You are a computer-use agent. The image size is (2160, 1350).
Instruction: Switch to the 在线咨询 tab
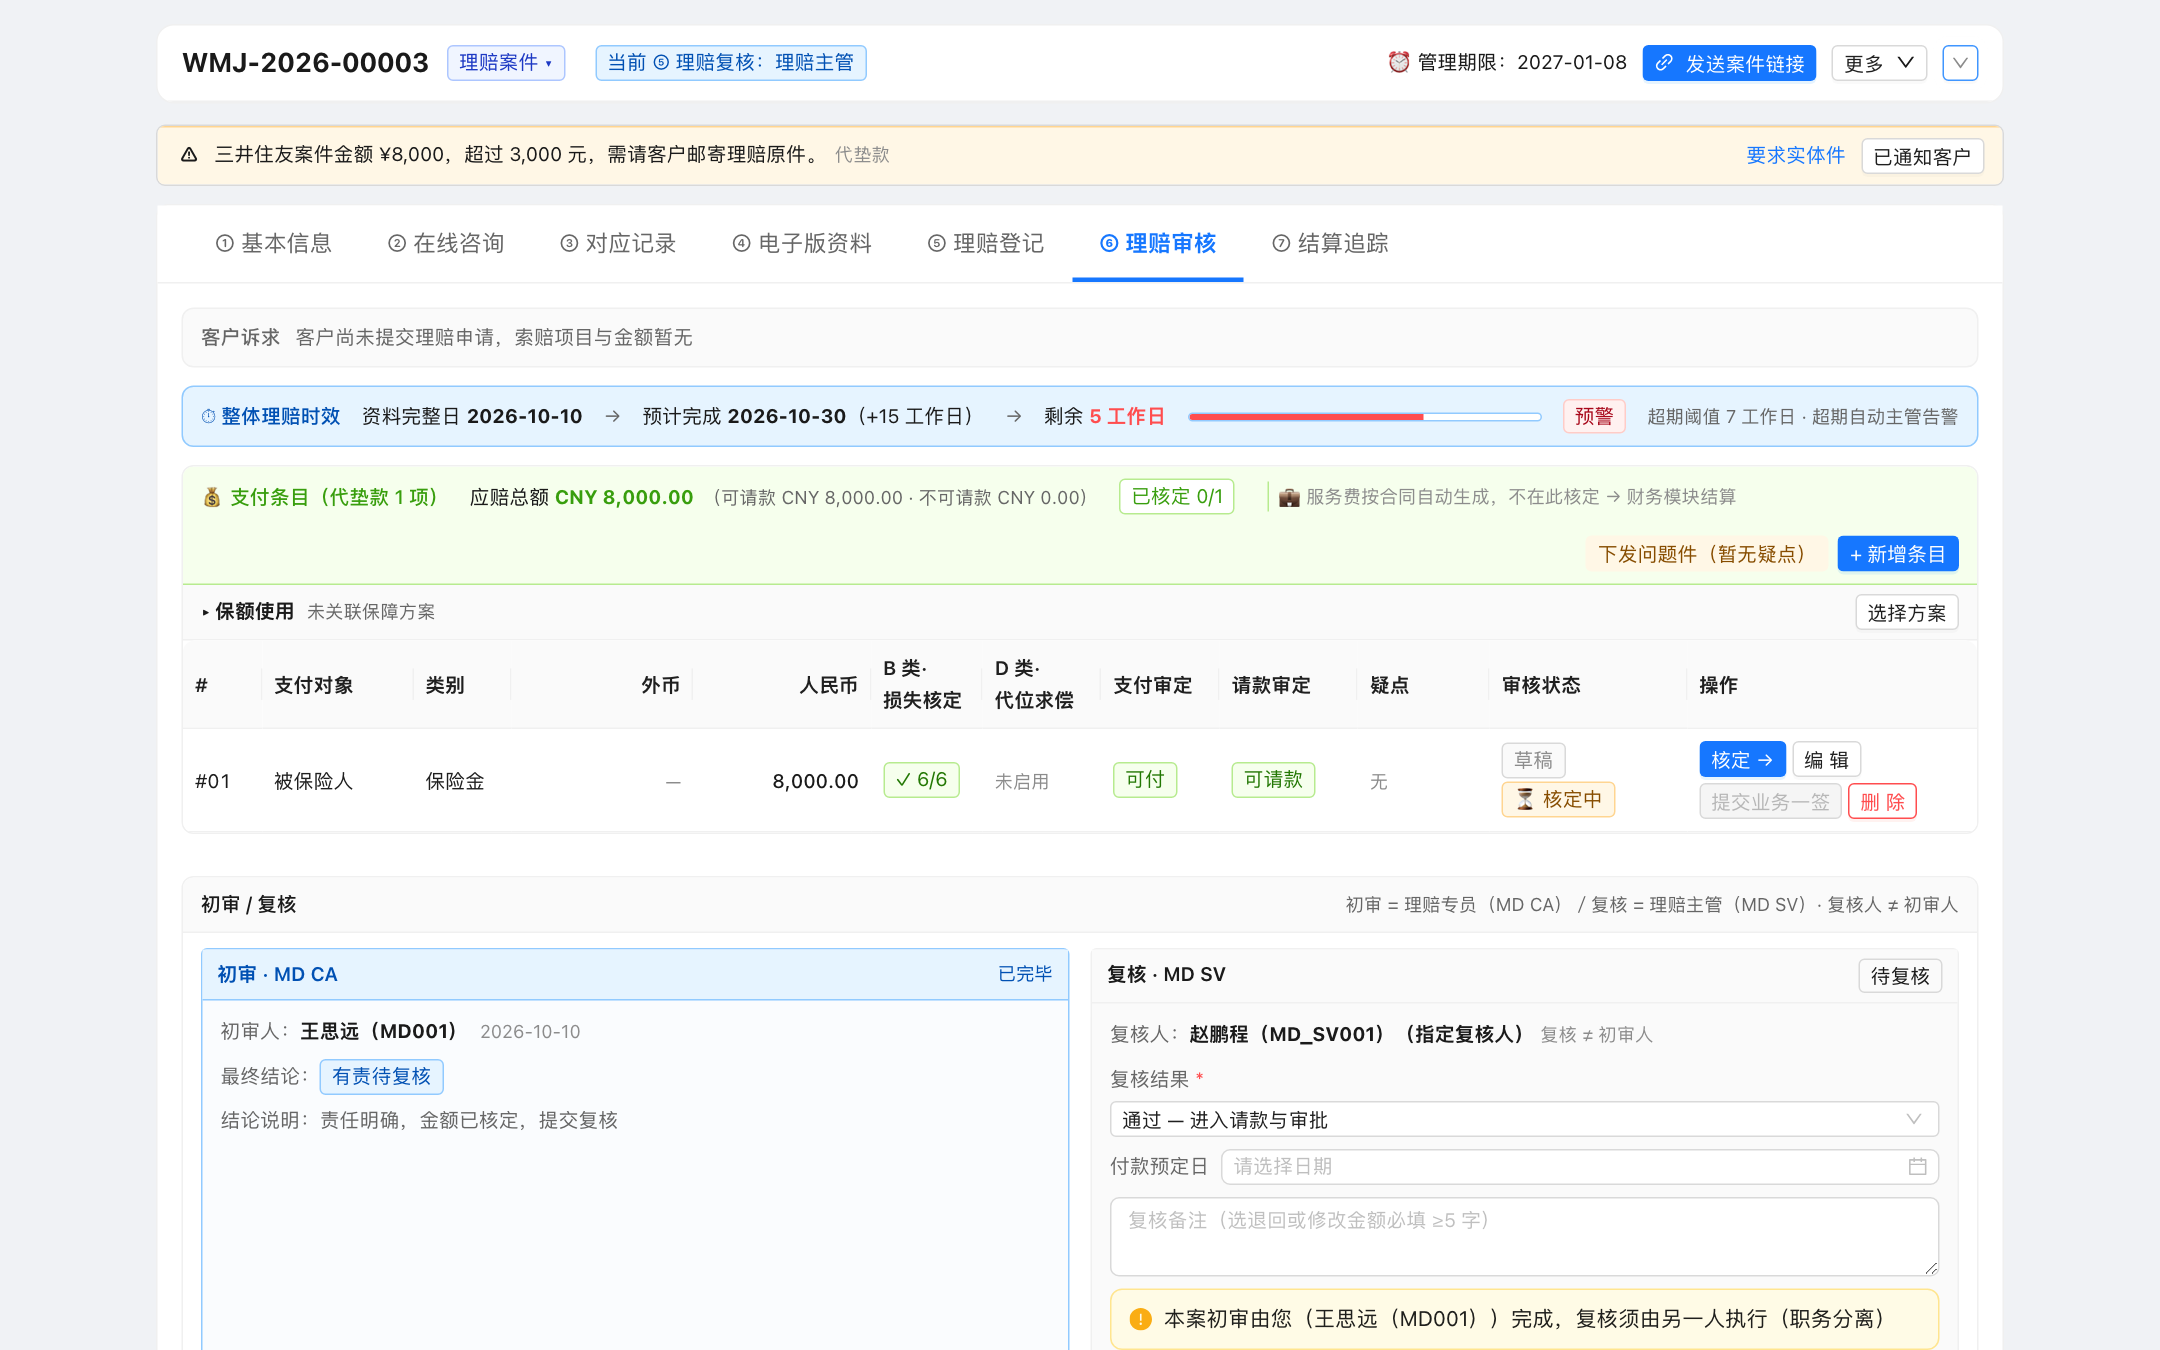(x=446, y=243)
